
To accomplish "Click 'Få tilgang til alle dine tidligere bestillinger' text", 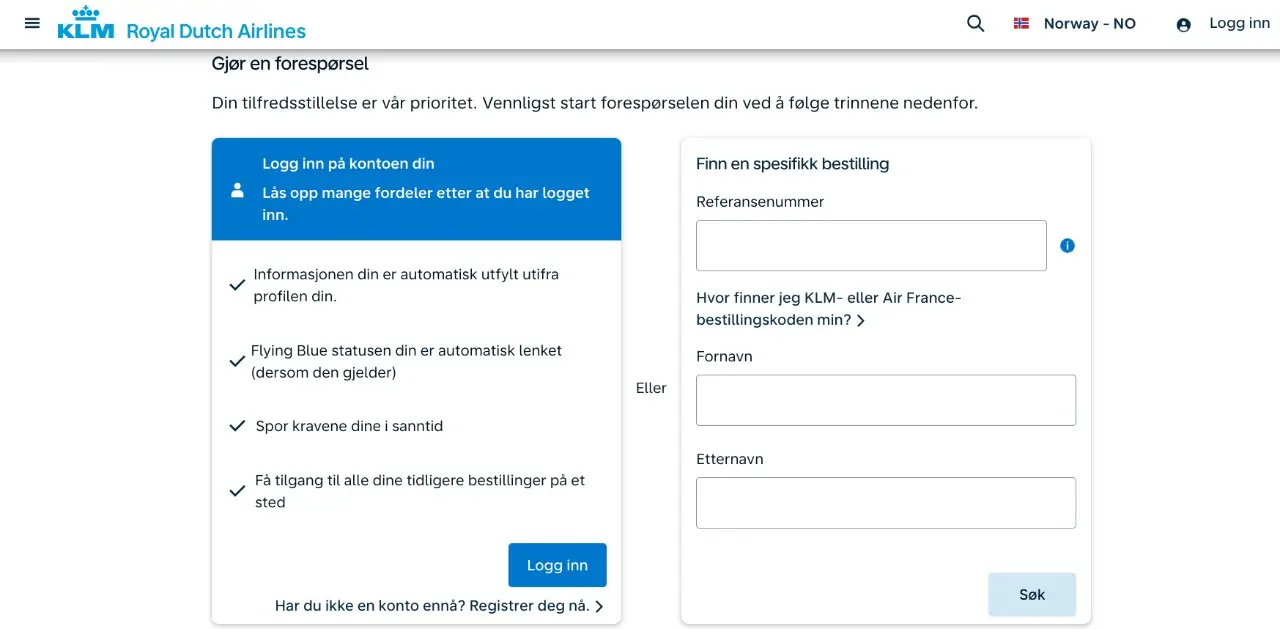I will (420, 491).
